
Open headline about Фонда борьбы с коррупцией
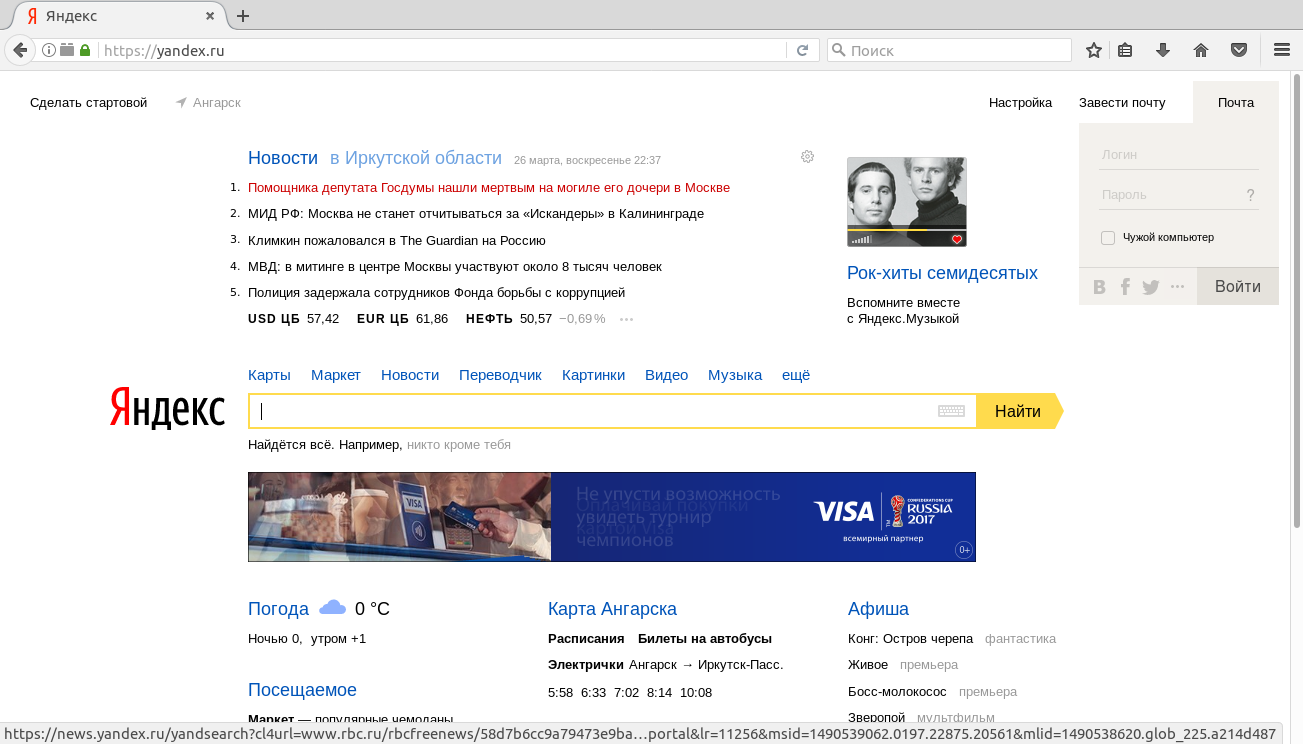(436, 293)
